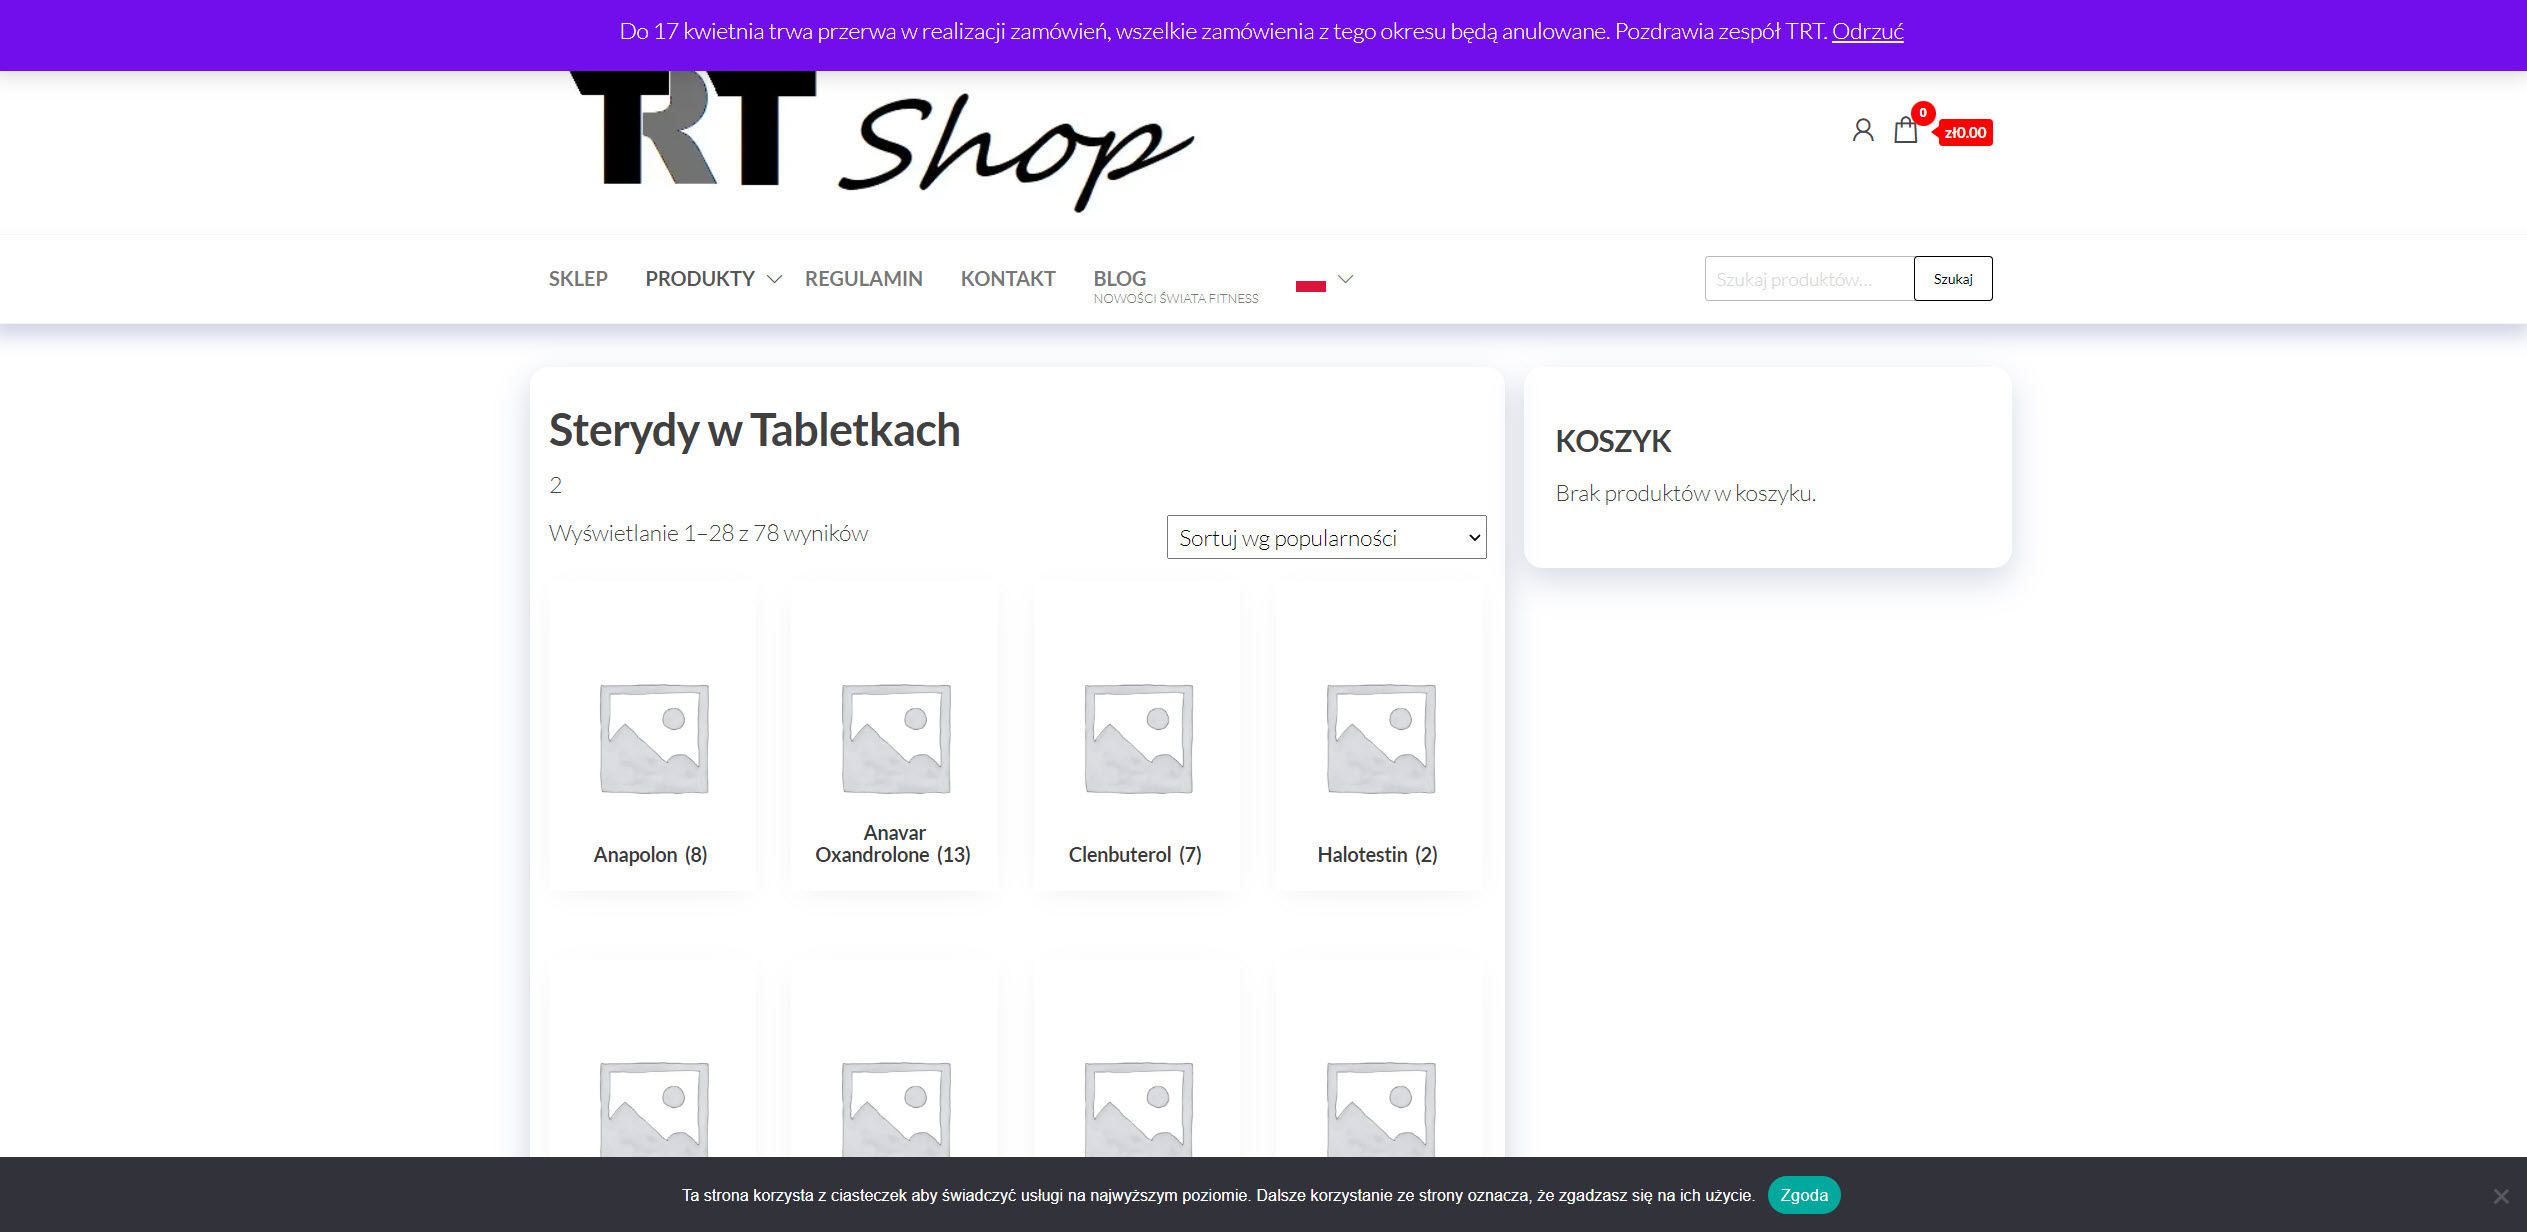Click the shopping bag cart icon

pos(1905,131)
